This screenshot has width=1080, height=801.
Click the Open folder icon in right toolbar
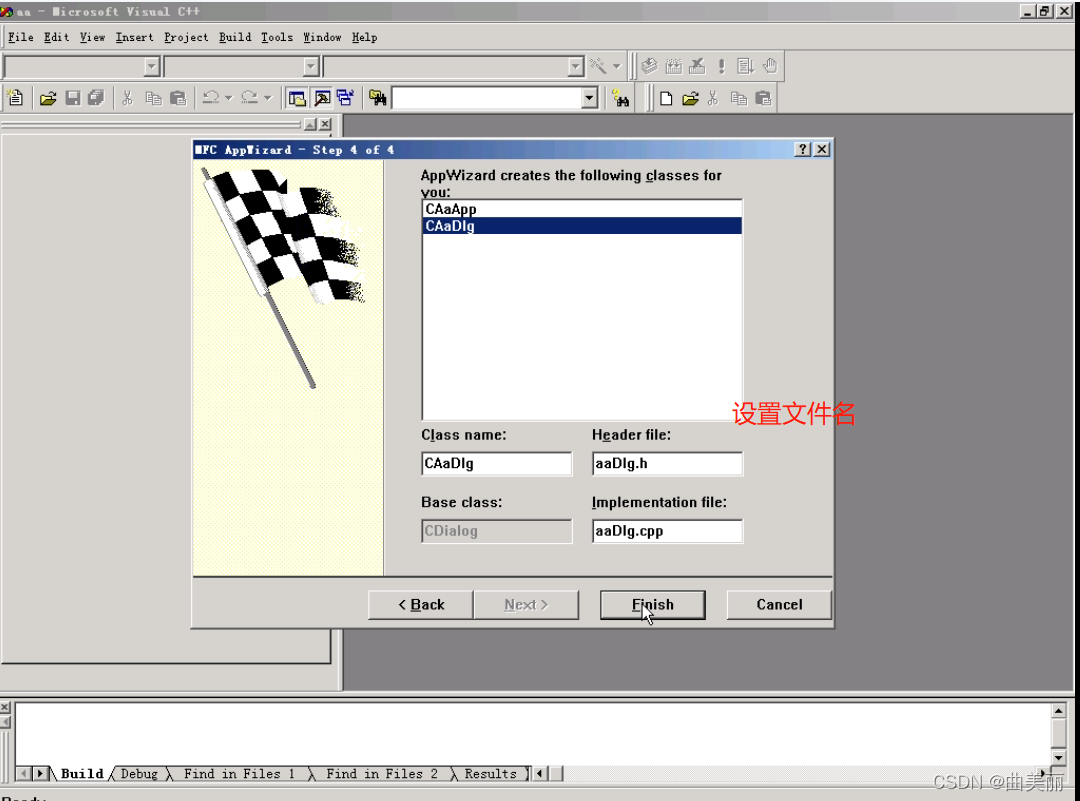pyautogui.click(x=690, y=98)
